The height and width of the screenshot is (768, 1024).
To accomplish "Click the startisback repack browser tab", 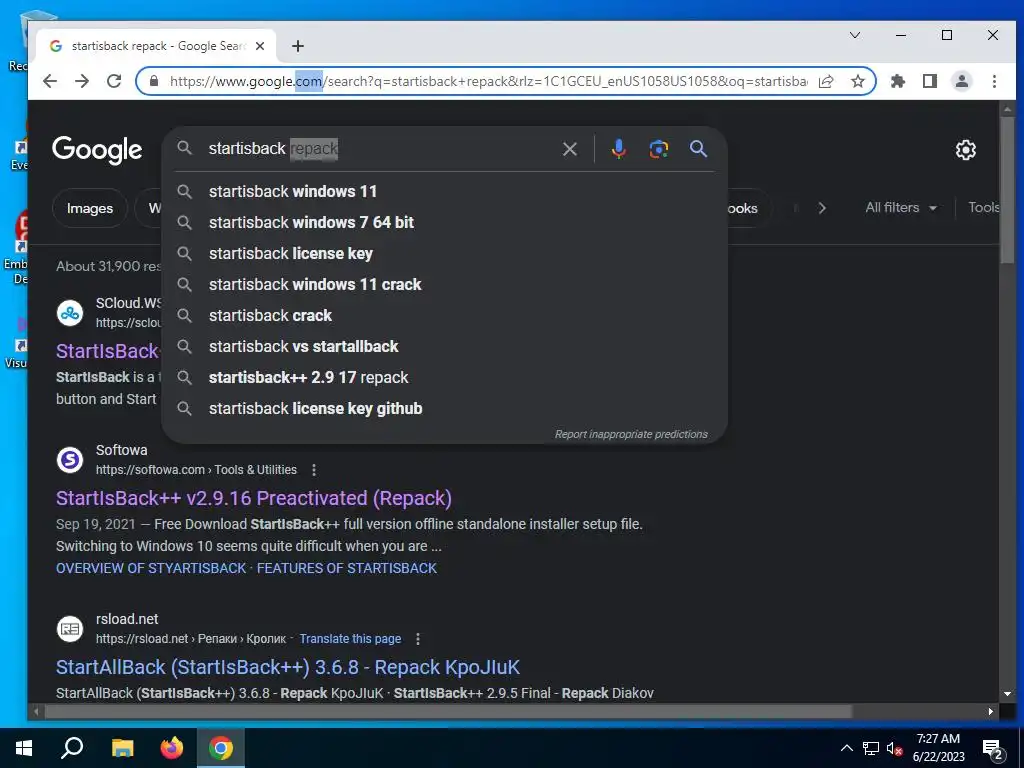I will click(155, 46).
